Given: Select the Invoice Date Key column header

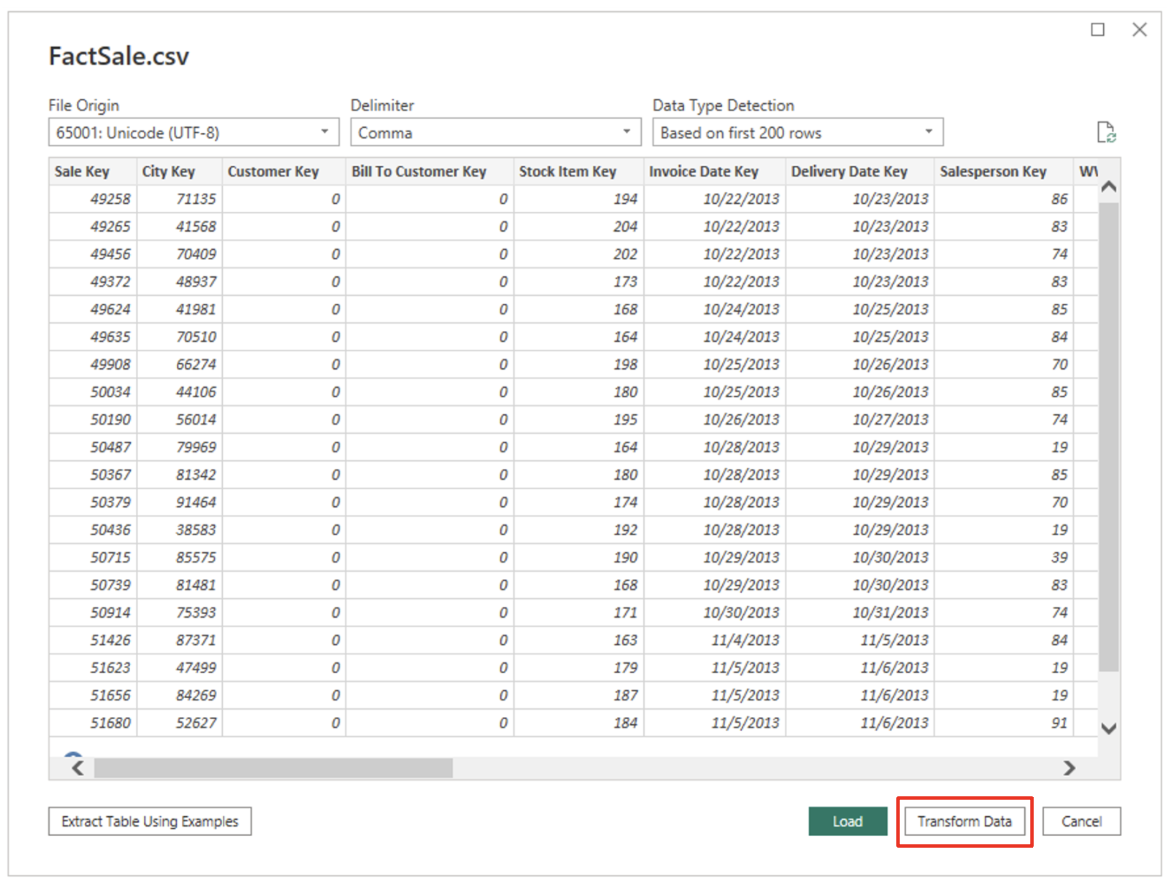Looking at the screenshot, I should (715, 171).
